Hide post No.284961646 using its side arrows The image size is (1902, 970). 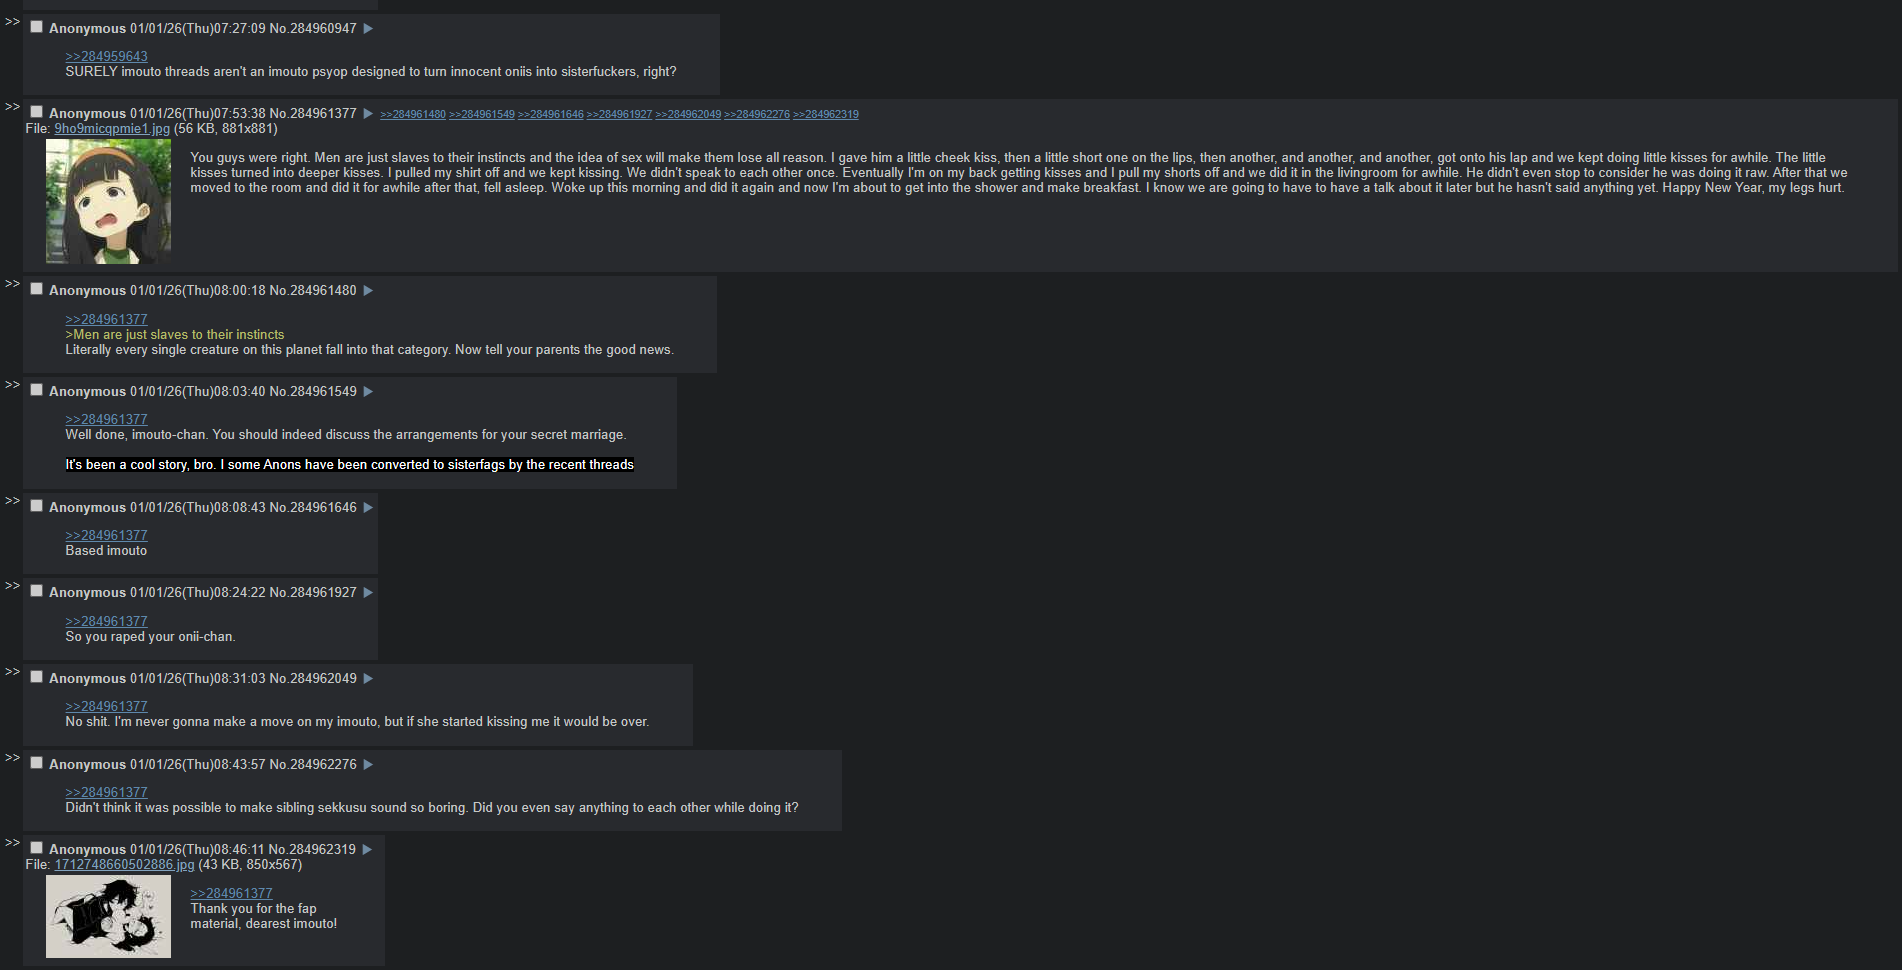pyautogui.click(x=12, y=500)
